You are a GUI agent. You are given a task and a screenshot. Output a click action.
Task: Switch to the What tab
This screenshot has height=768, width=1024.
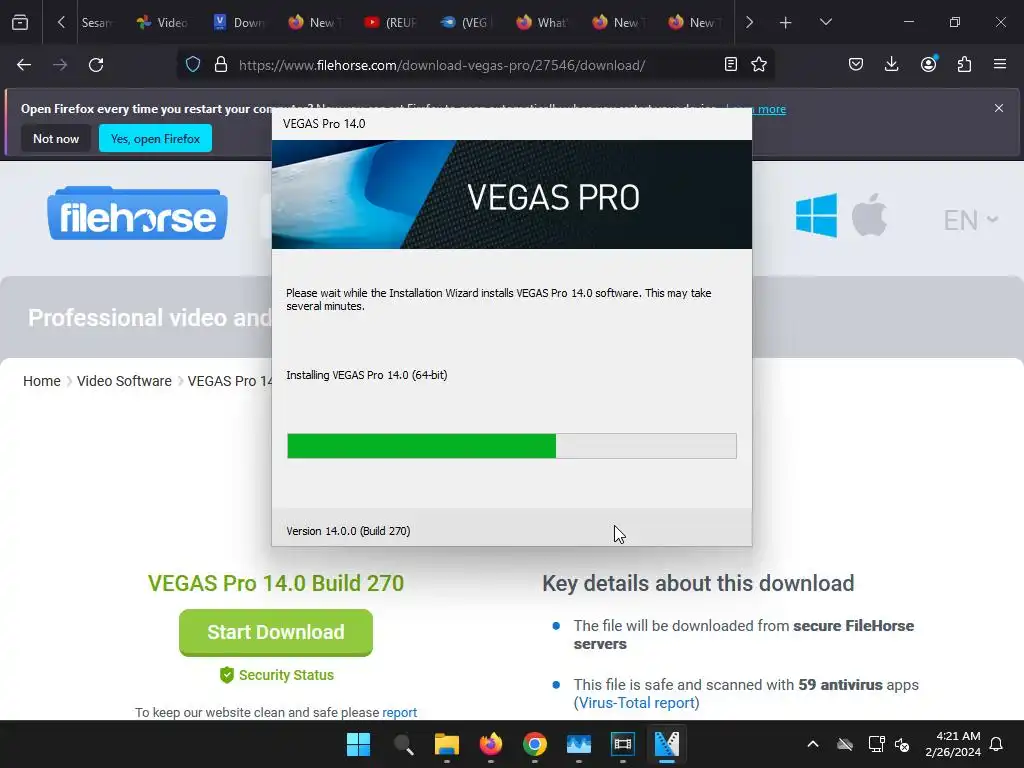(x=542, y=22)
